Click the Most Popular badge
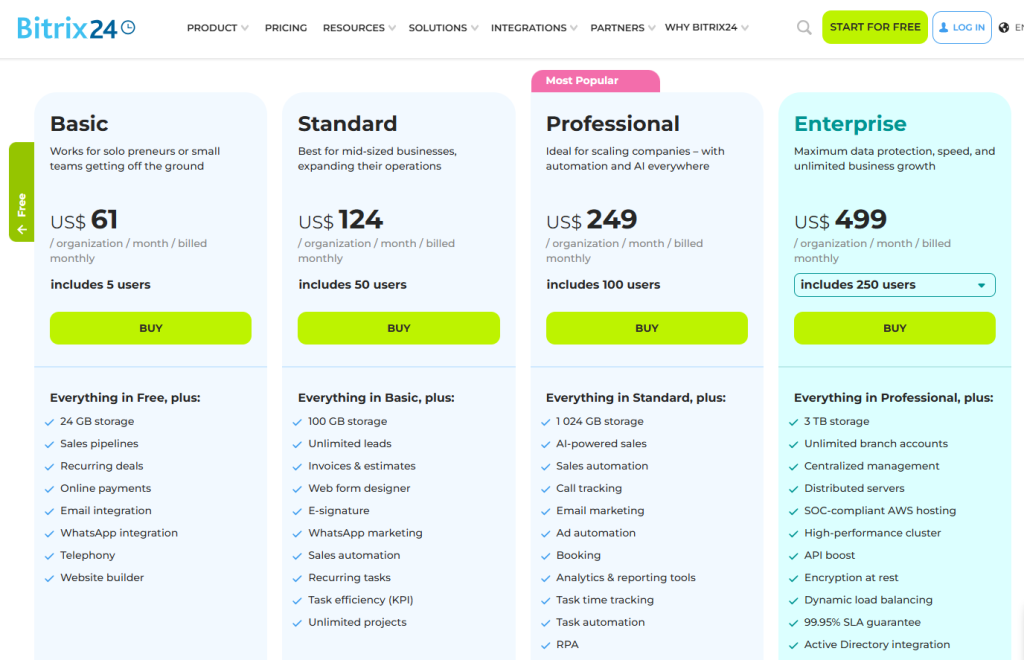Viewport: 1024px width, 660px height. [582, 81]
